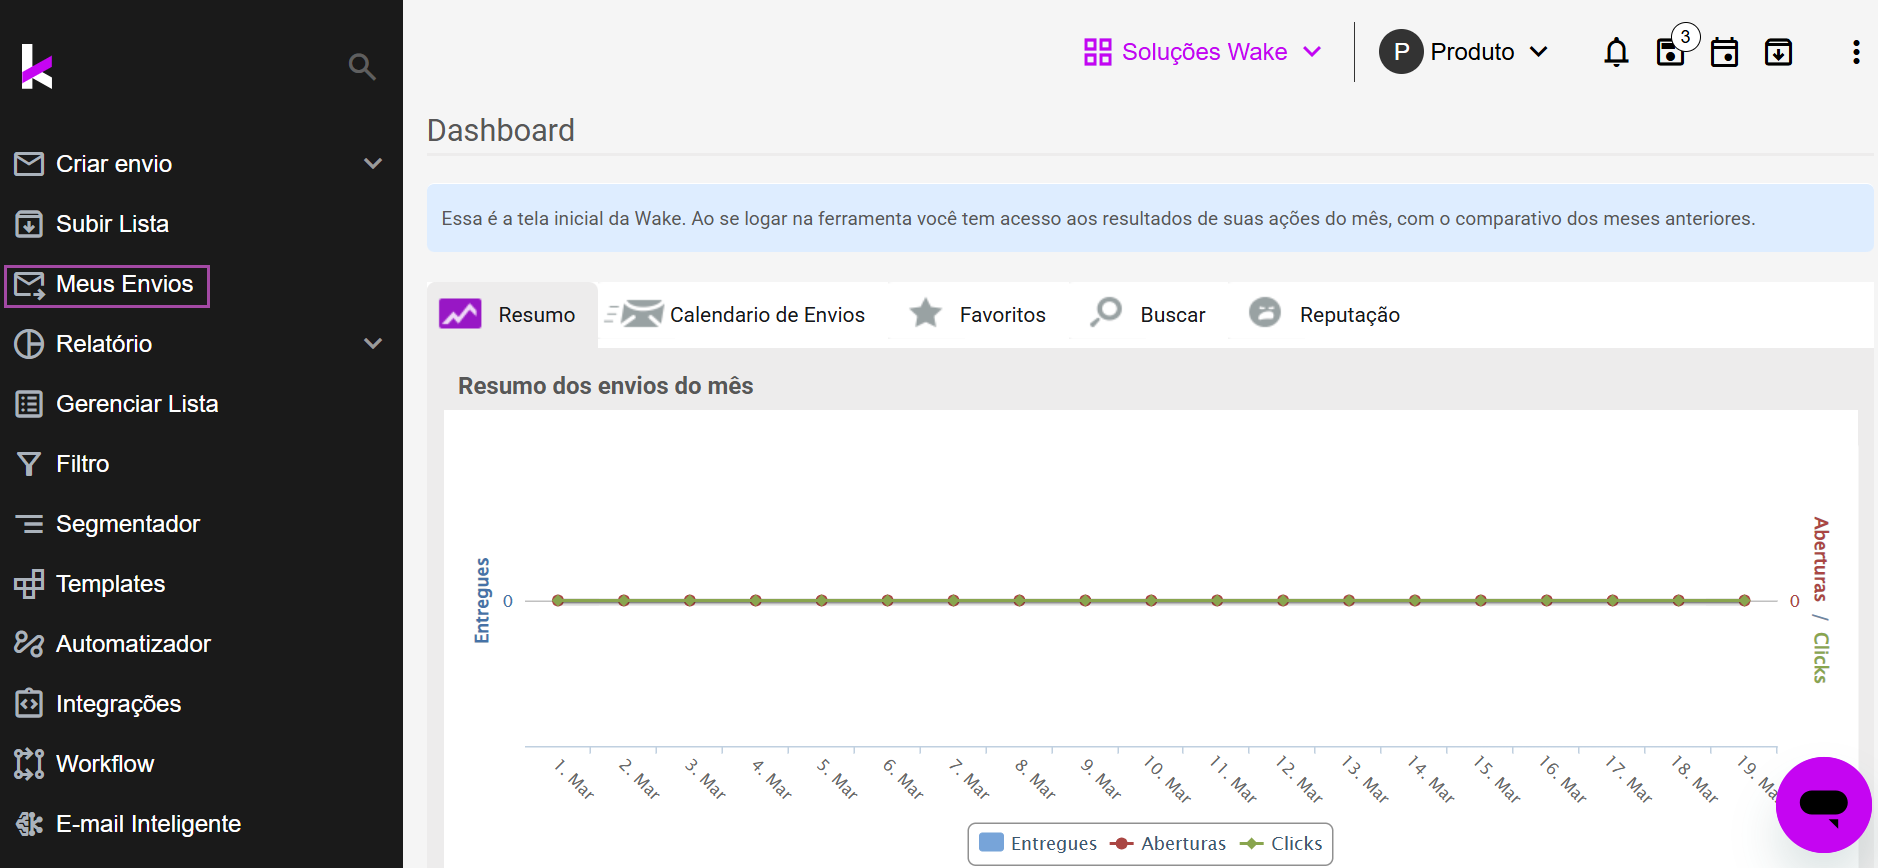Toggle Clicks series in chart legend
This screenshot has height=868, width=1878.
tap(1281, 843)
